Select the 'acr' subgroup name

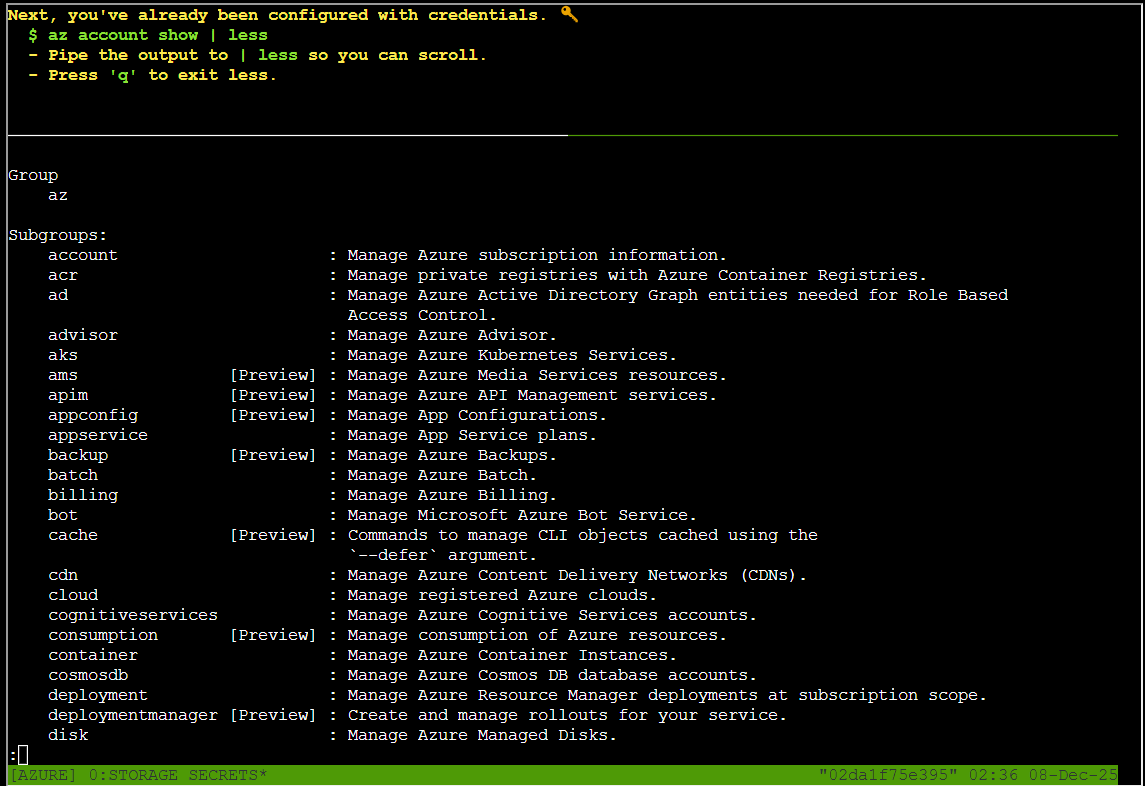click(x=63, y=275)
